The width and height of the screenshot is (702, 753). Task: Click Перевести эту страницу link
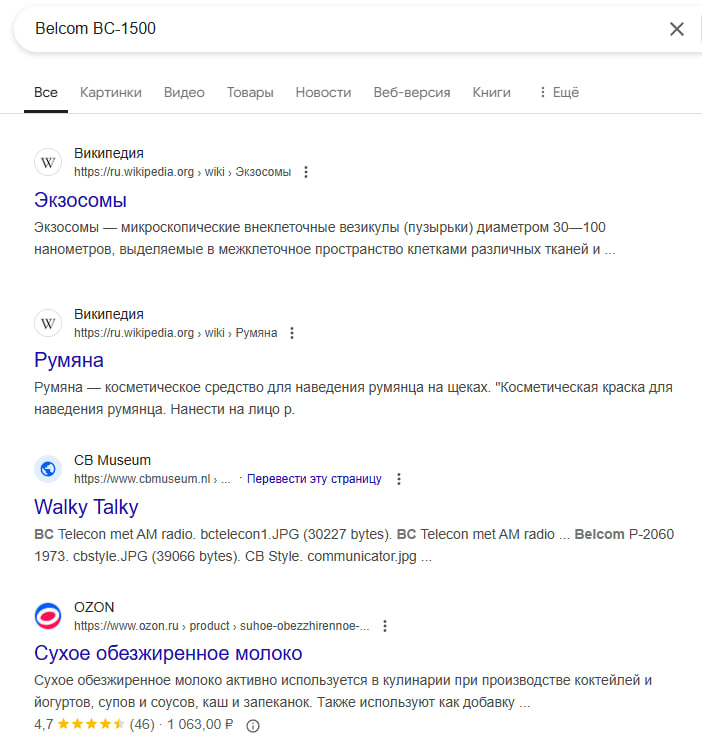314,479
